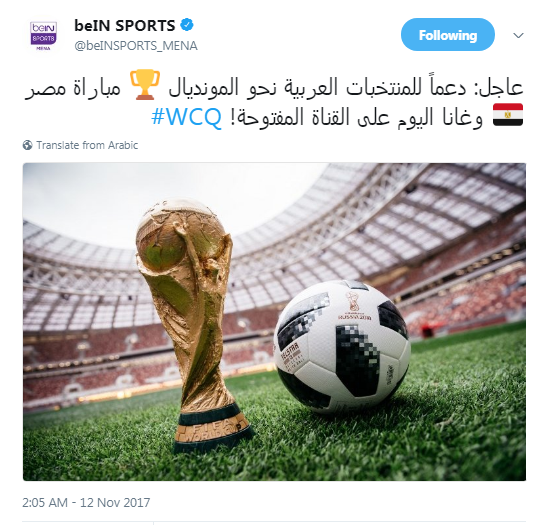Click the second line of Arabic text
This screenshot has width=548, height=525.
pos(337,117)
